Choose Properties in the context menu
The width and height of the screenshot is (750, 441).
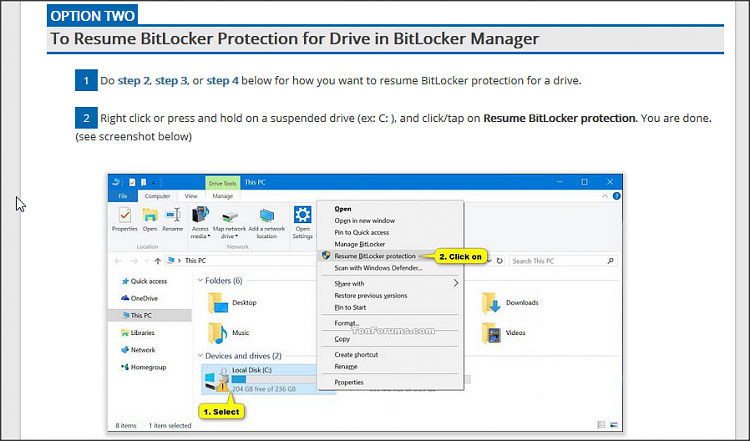(x=349, y=383)
